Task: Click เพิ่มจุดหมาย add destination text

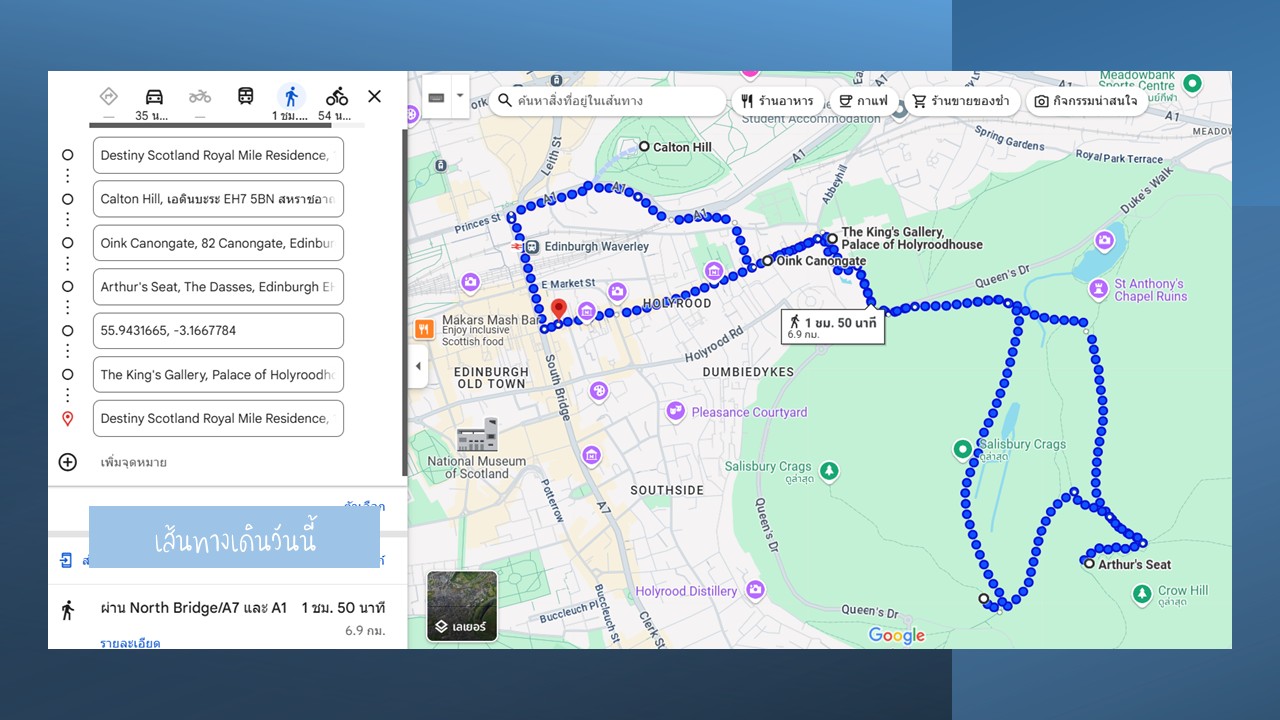Action: pyautogui.click(x=133, y=462)
